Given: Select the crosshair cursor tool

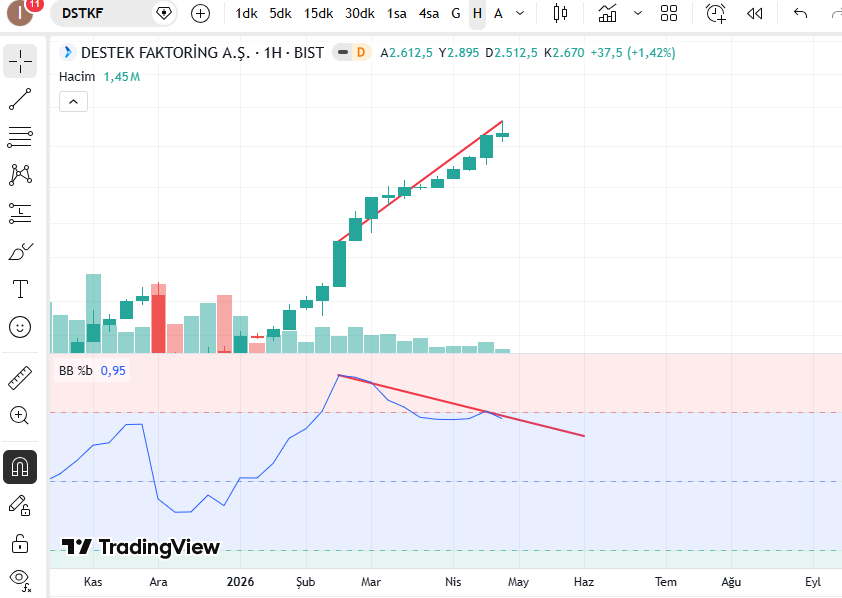Looking at the screenshot, I should coord(20,61).
